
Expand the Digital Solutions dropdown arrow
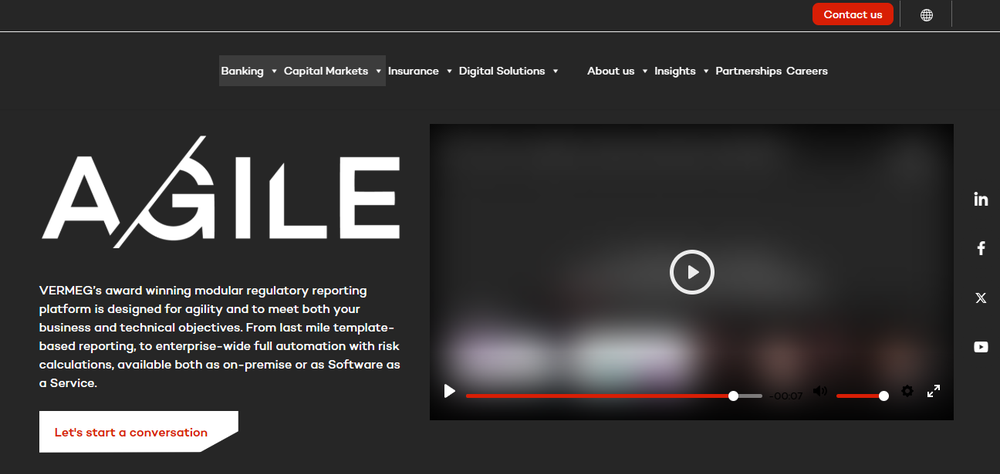coord(555,71)
